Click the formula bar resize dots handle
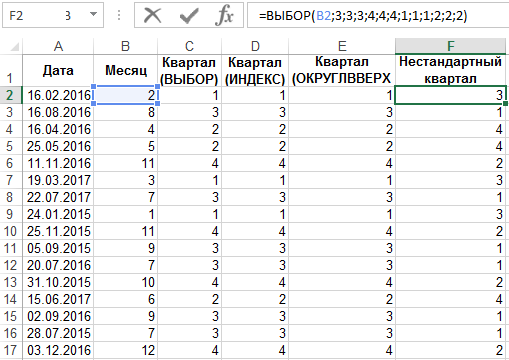The width and height of the screenshot is (509, 360). [119, 15]
